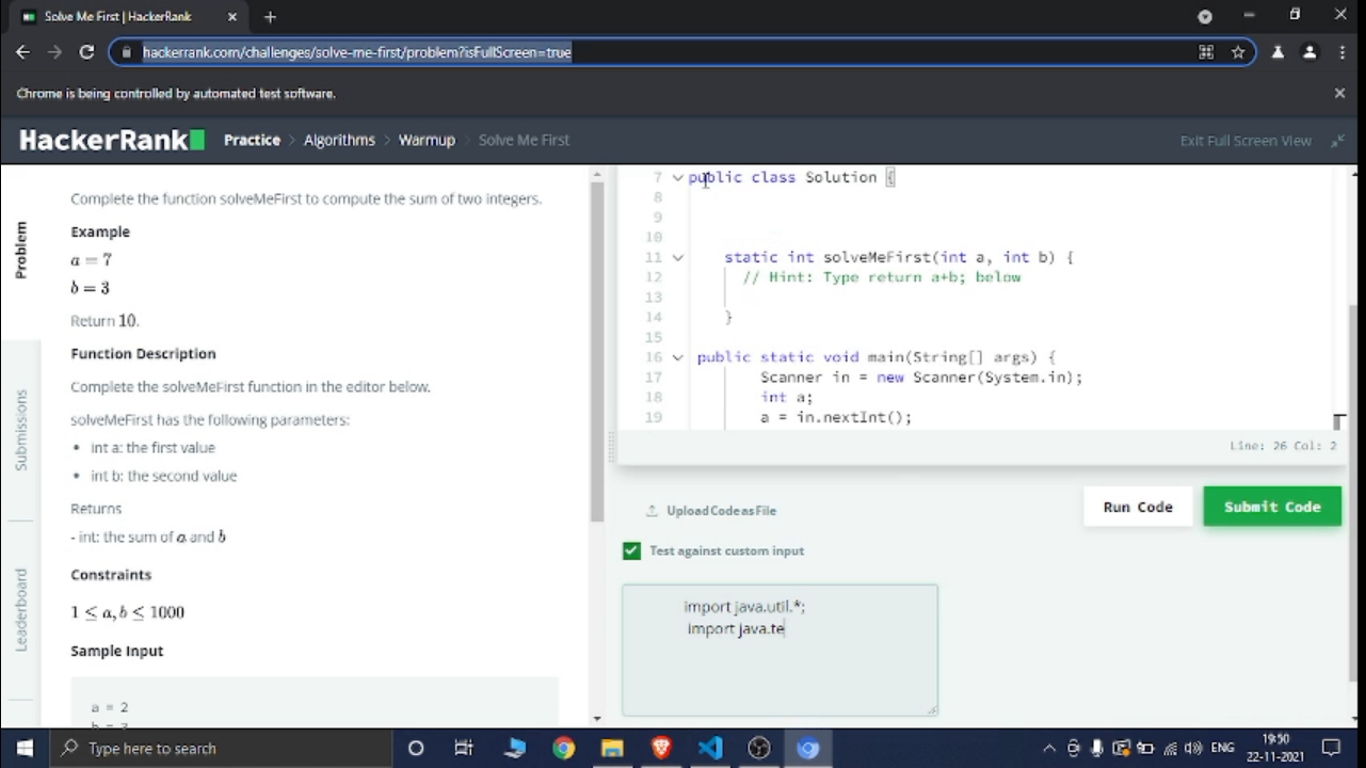Click the problem description scrollbar
Viewport: 1366px width, 768px height.
click(597, 350)
